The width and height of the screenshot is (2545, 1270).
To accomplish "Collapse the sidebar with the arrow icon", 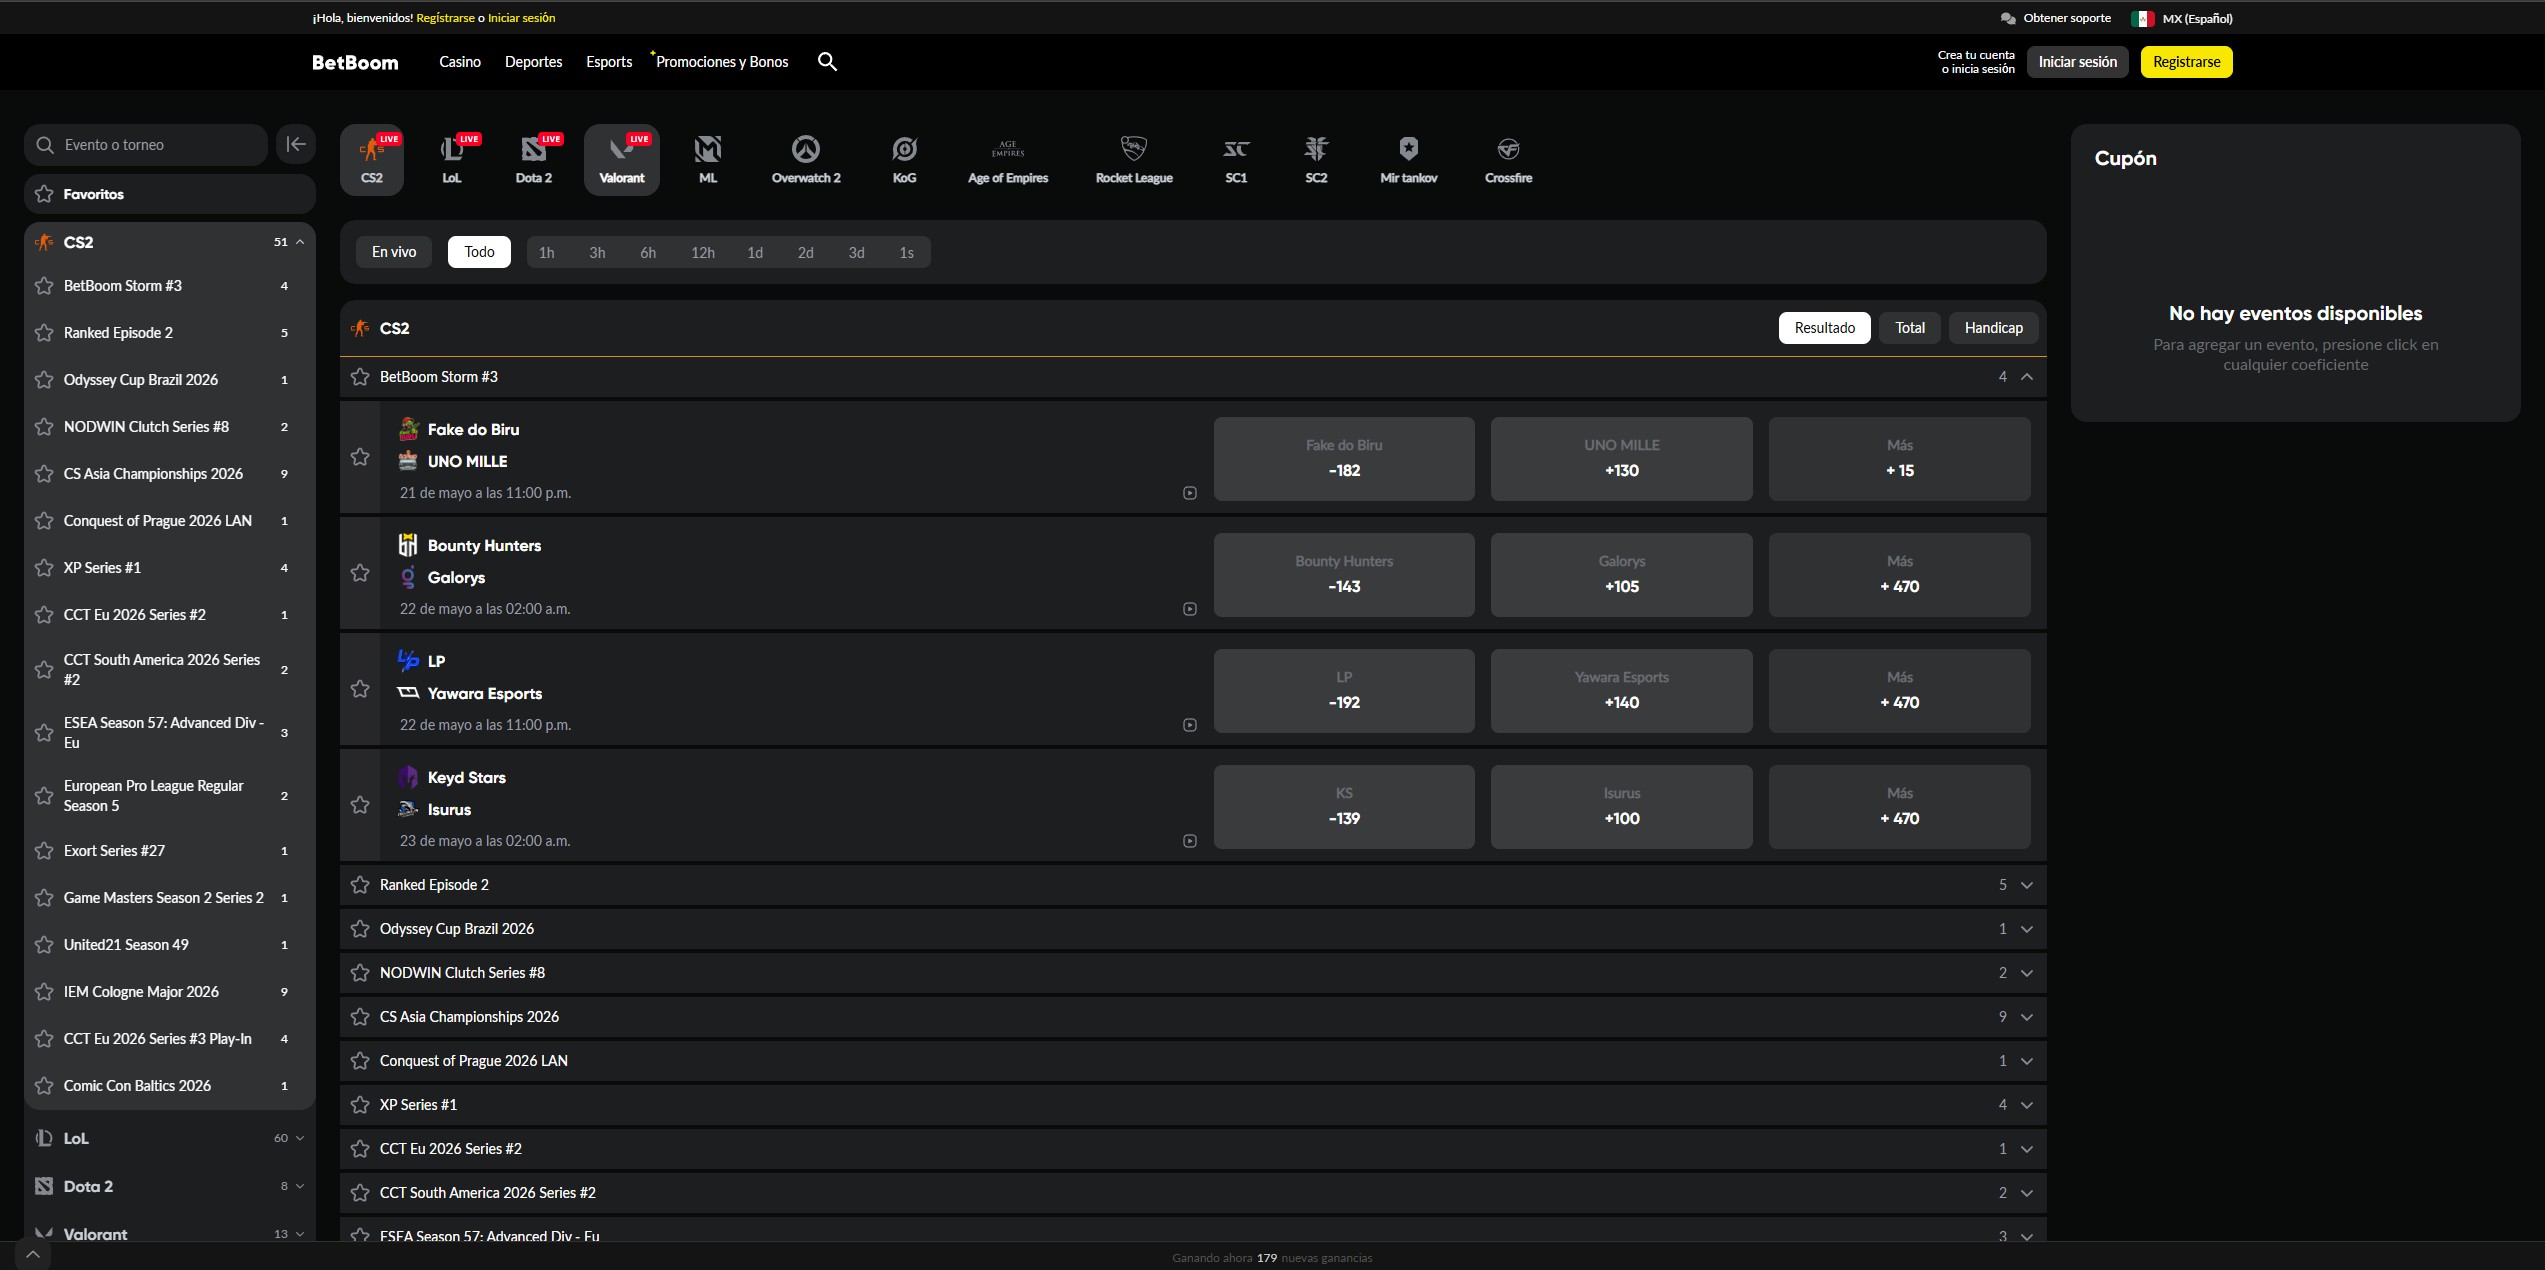I will 296,144.
